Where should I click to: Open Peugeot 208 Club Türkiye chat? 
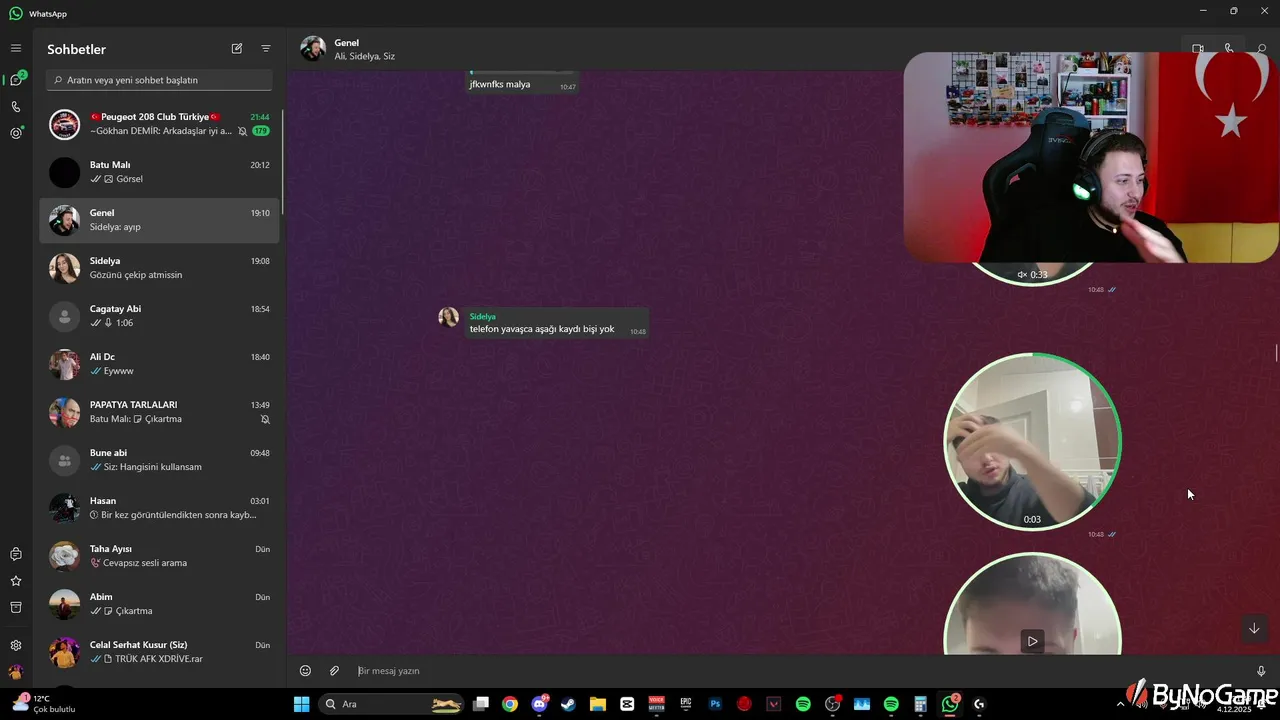click(160, 124)
